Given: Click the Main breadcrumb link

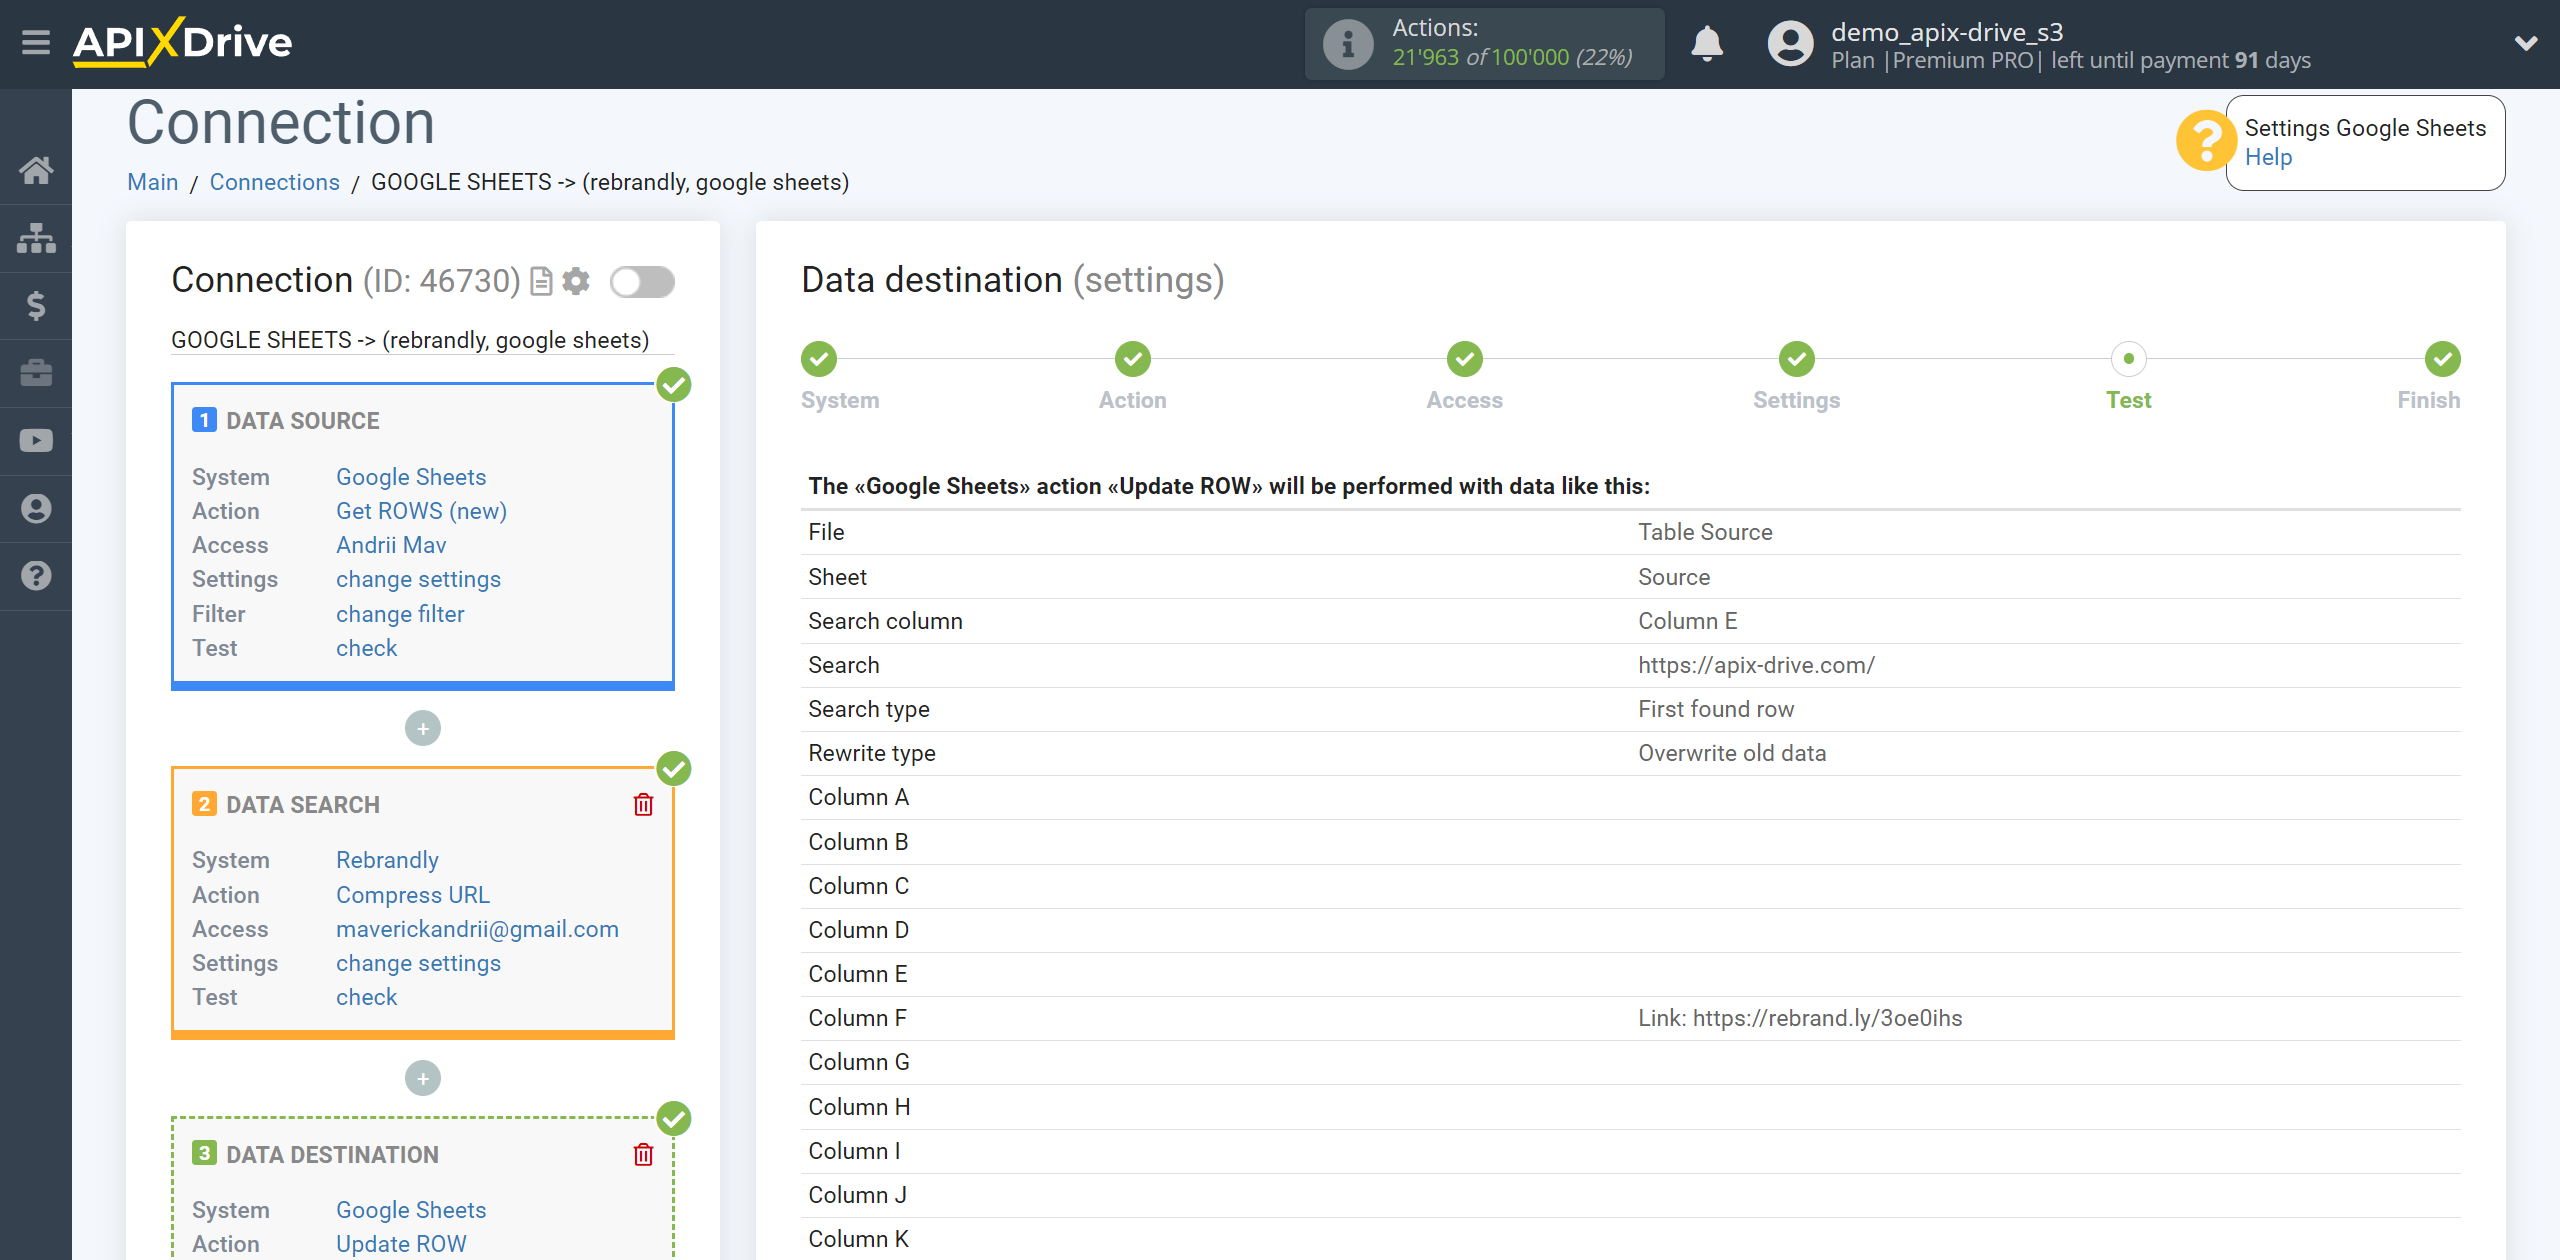Looking at the screenshot, I should point(152,182).
